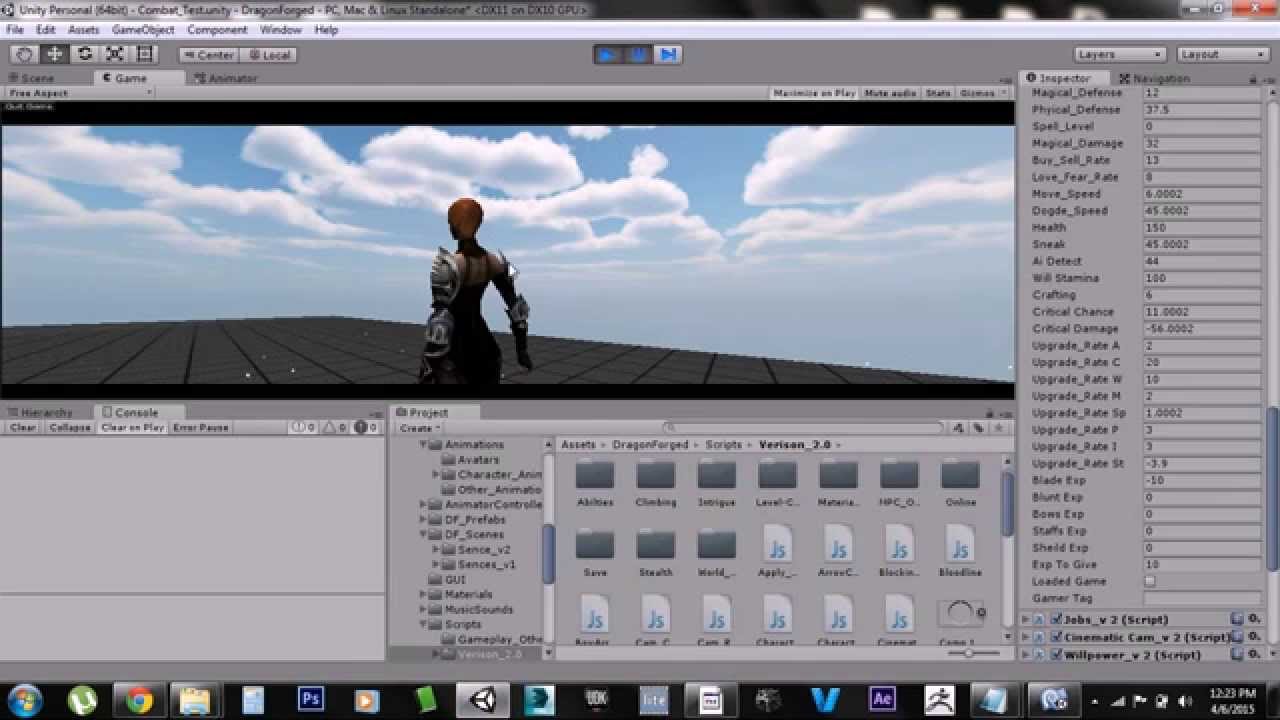Image resolution: width=1280 pixels, height=720 pixels.
Task: Click the Pause button
Action: pos(637,54)
